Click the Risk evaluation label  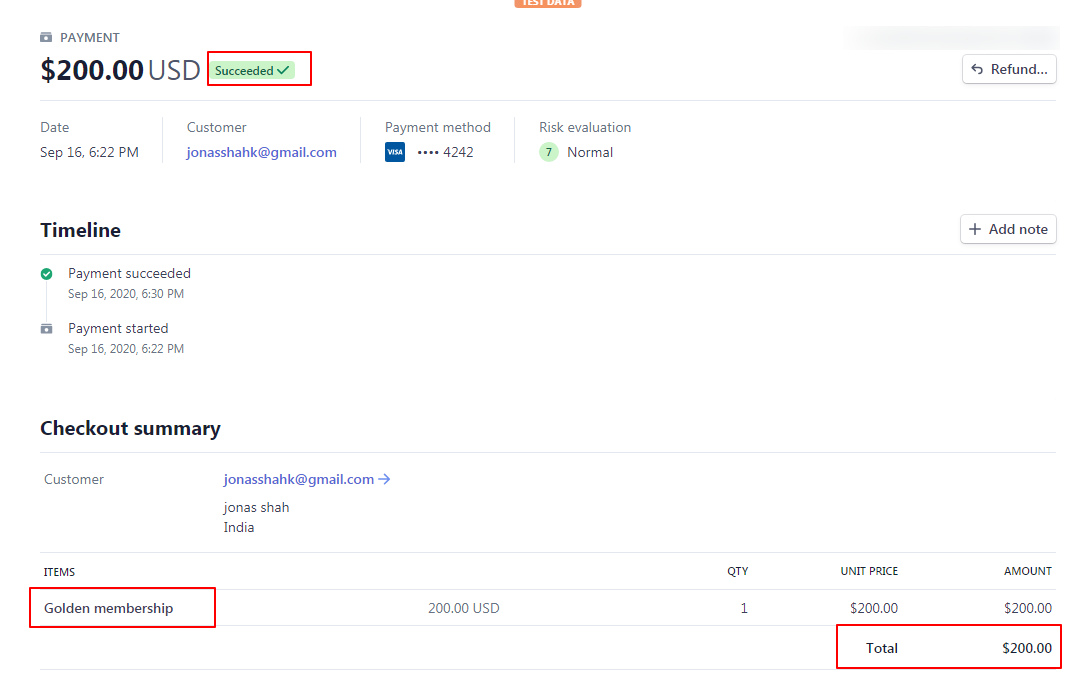[x=585, y=127]
